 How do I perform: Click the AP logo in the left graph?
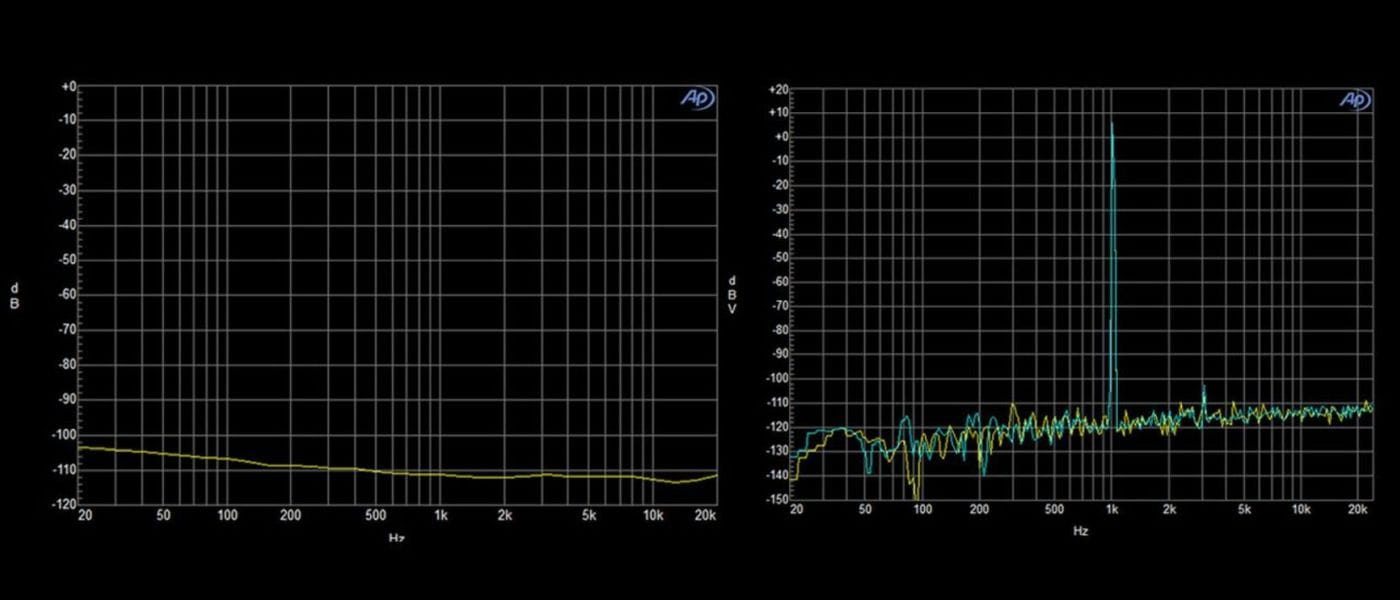(x=697, y=99)
